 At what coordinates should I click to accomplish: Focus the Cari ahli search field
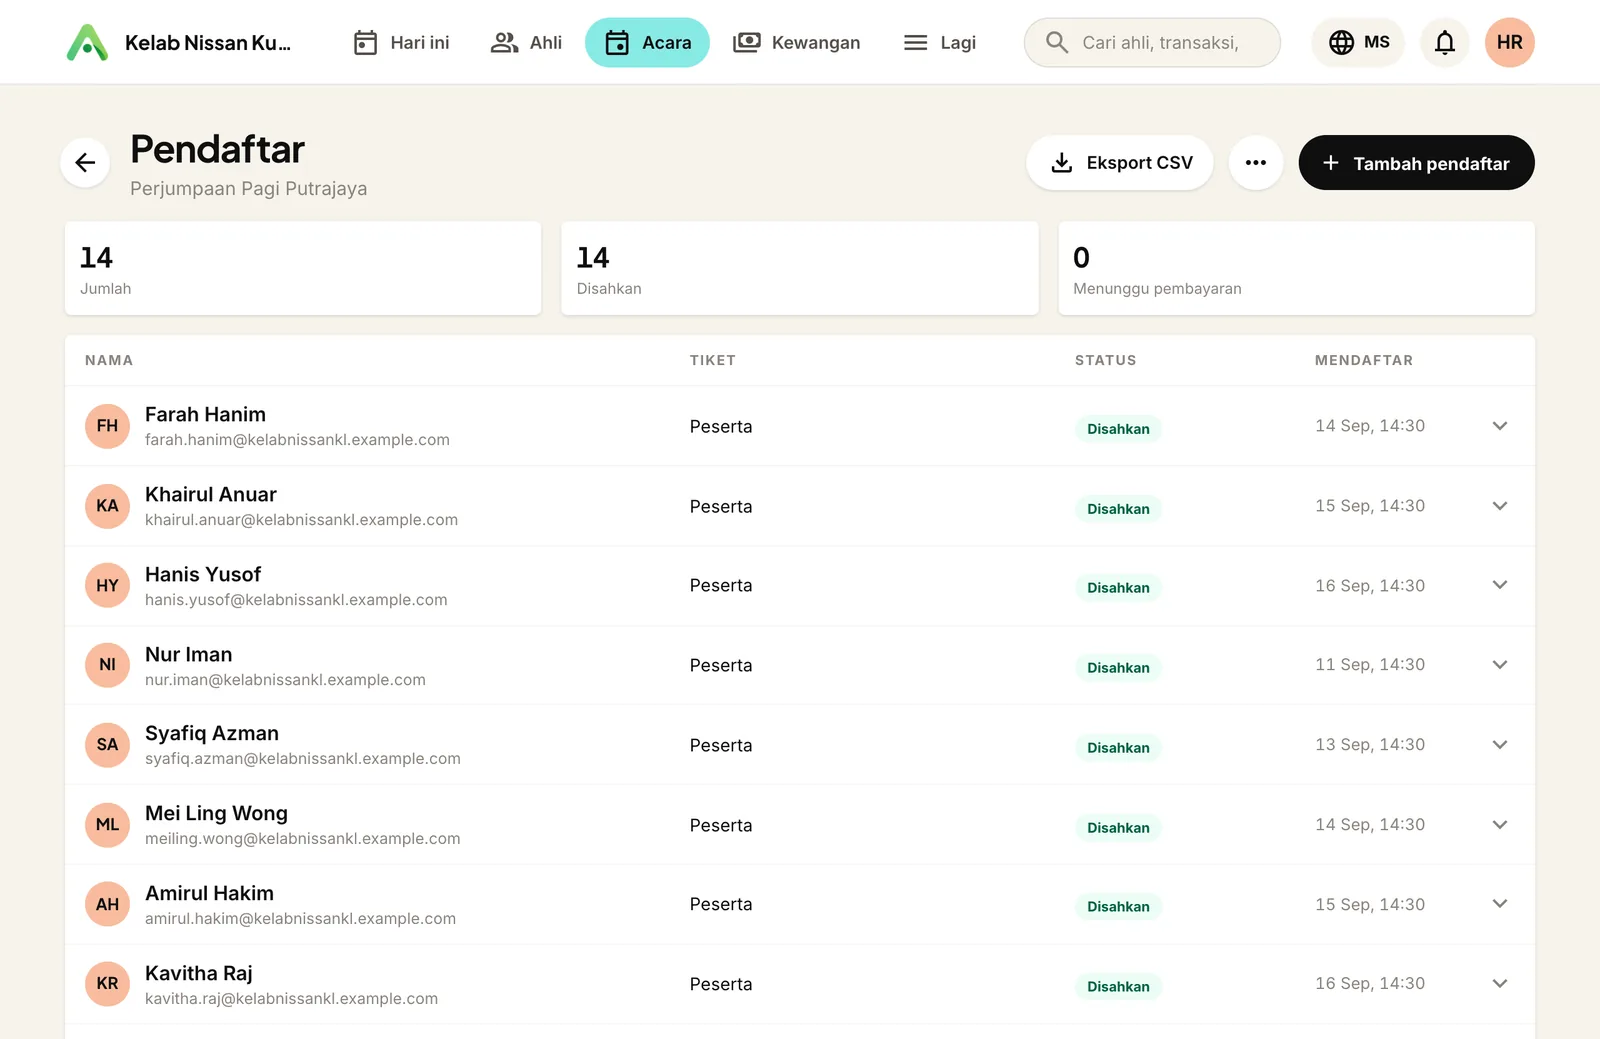1152,42
